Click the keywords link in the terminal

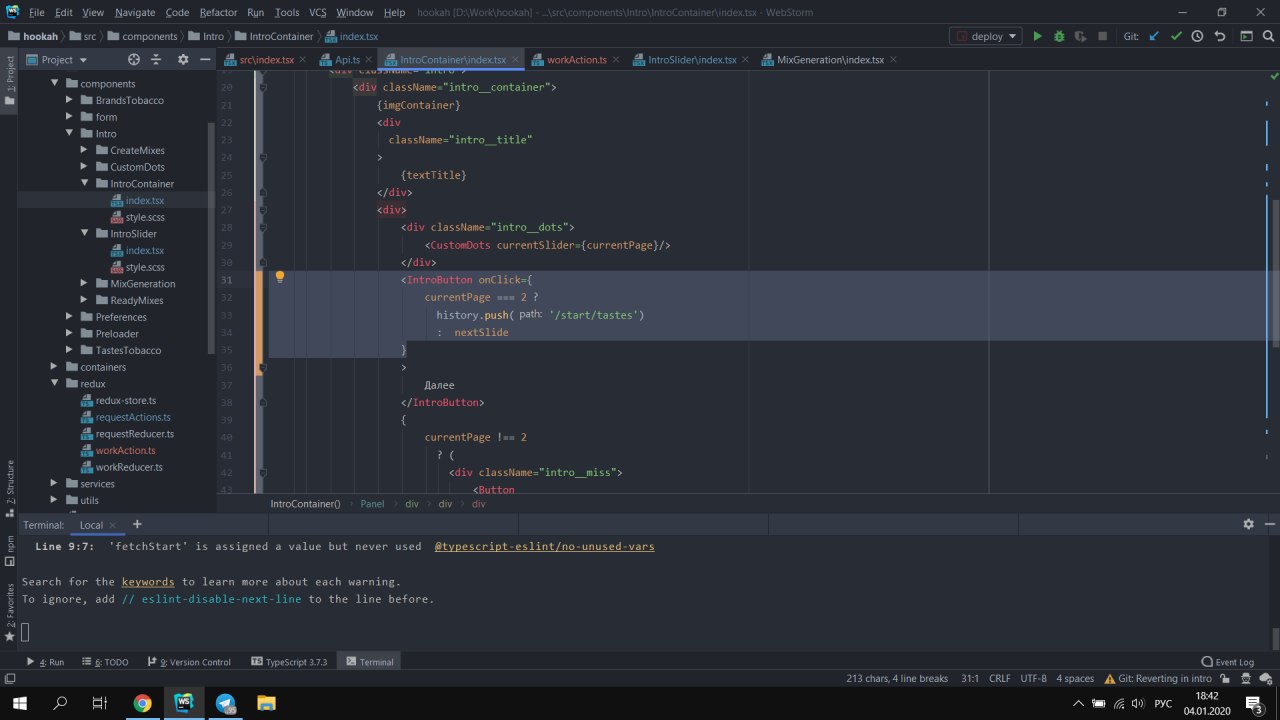(148, 581)
